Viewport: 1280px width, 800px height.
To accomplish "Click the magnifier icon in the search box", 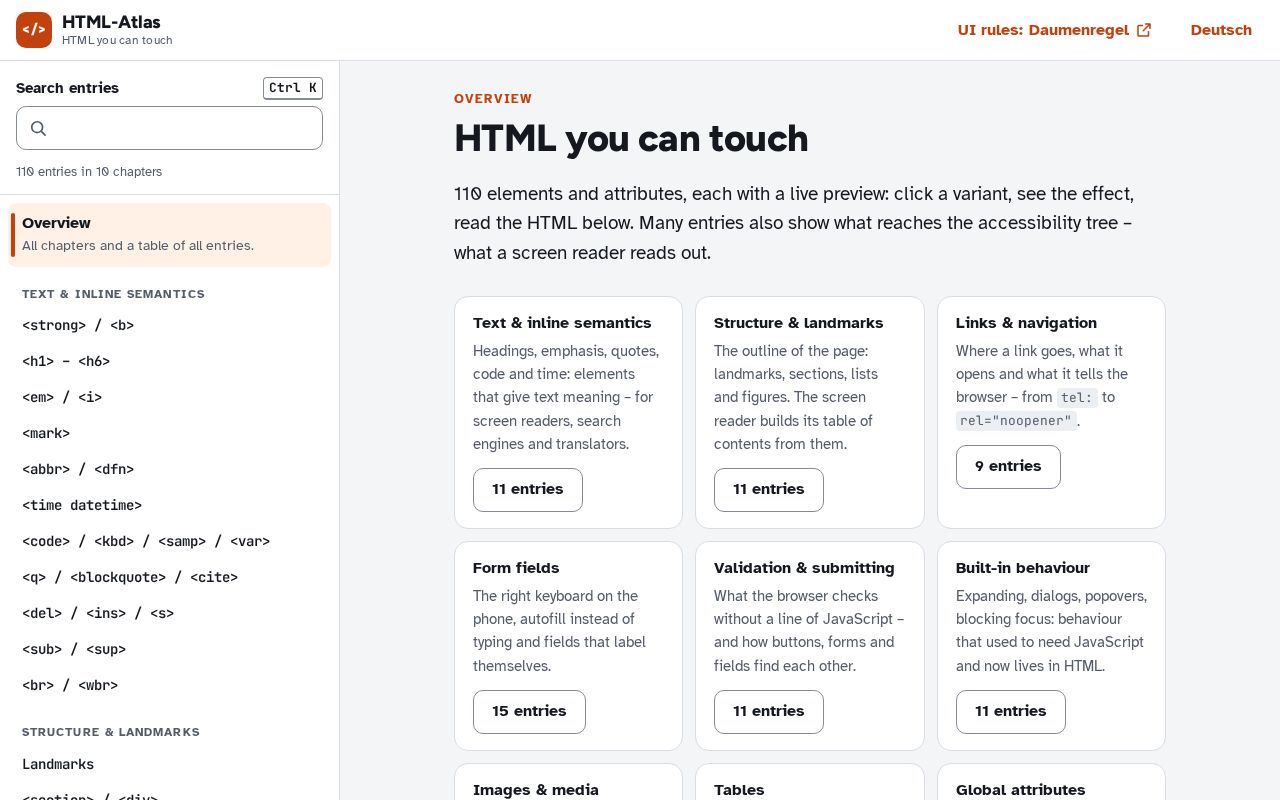I will 39,128.
